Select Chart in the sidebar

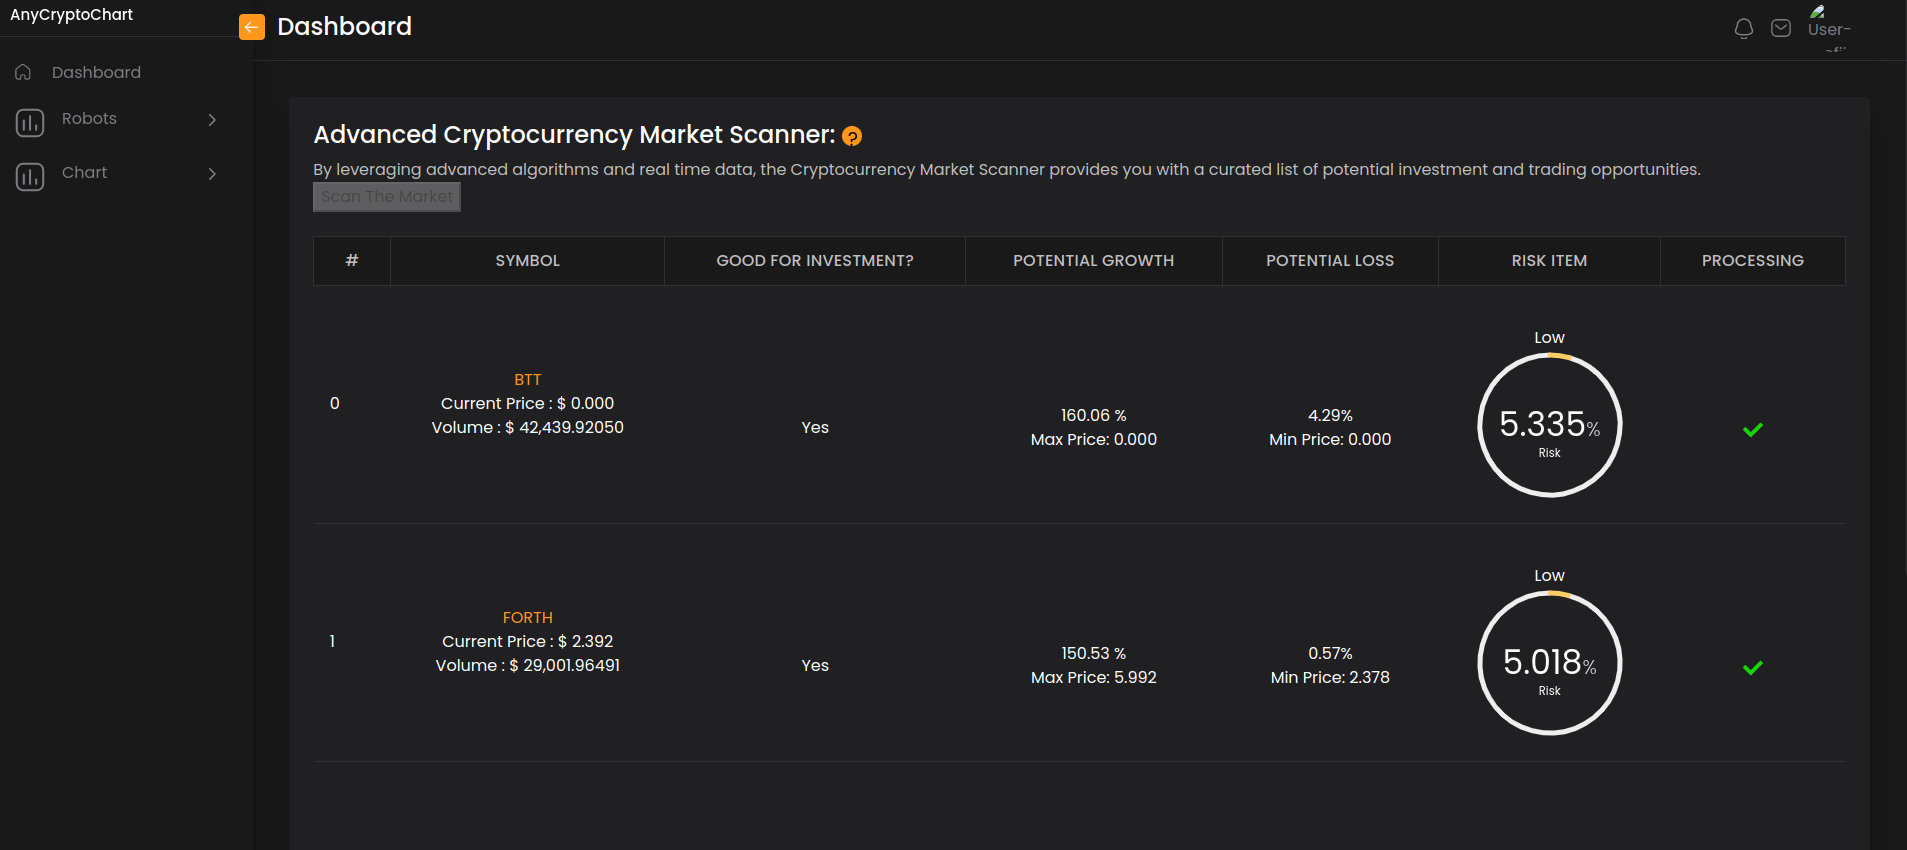click(x=84, y=172)
